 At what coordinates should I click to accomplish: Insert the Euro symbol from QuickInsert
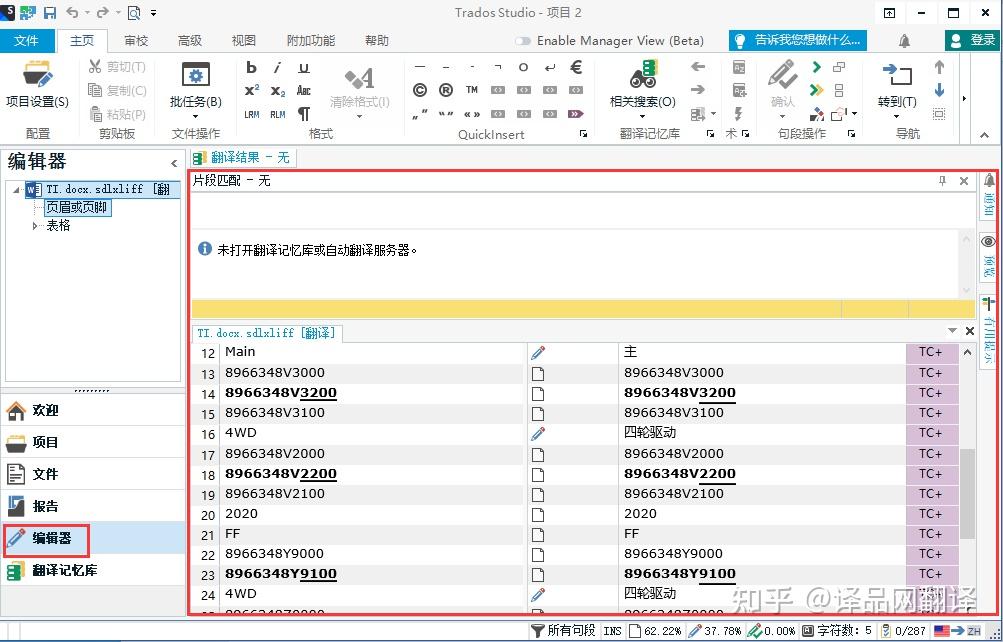pos(575,66)
